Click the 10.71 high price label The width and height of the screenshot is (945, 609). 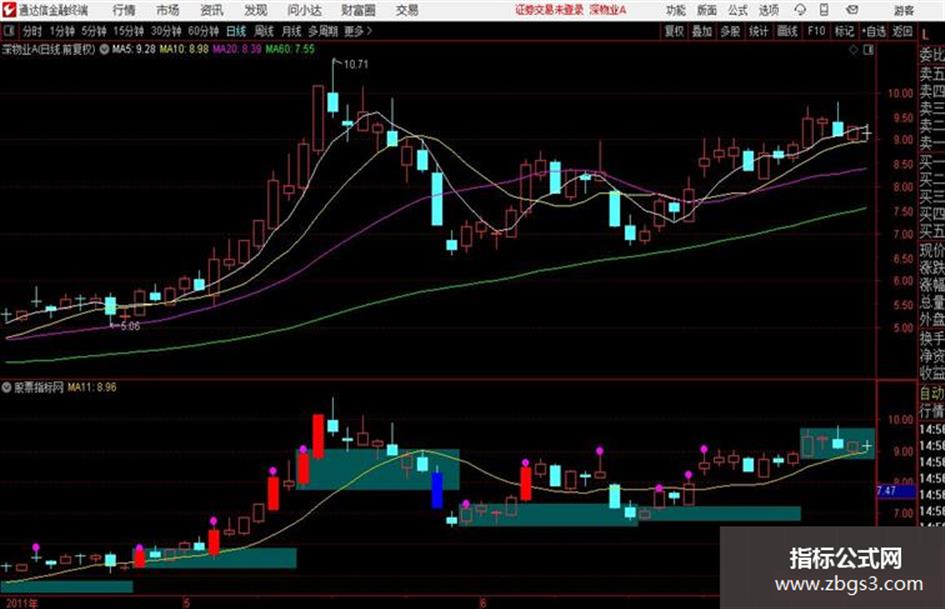click(356, 65)
